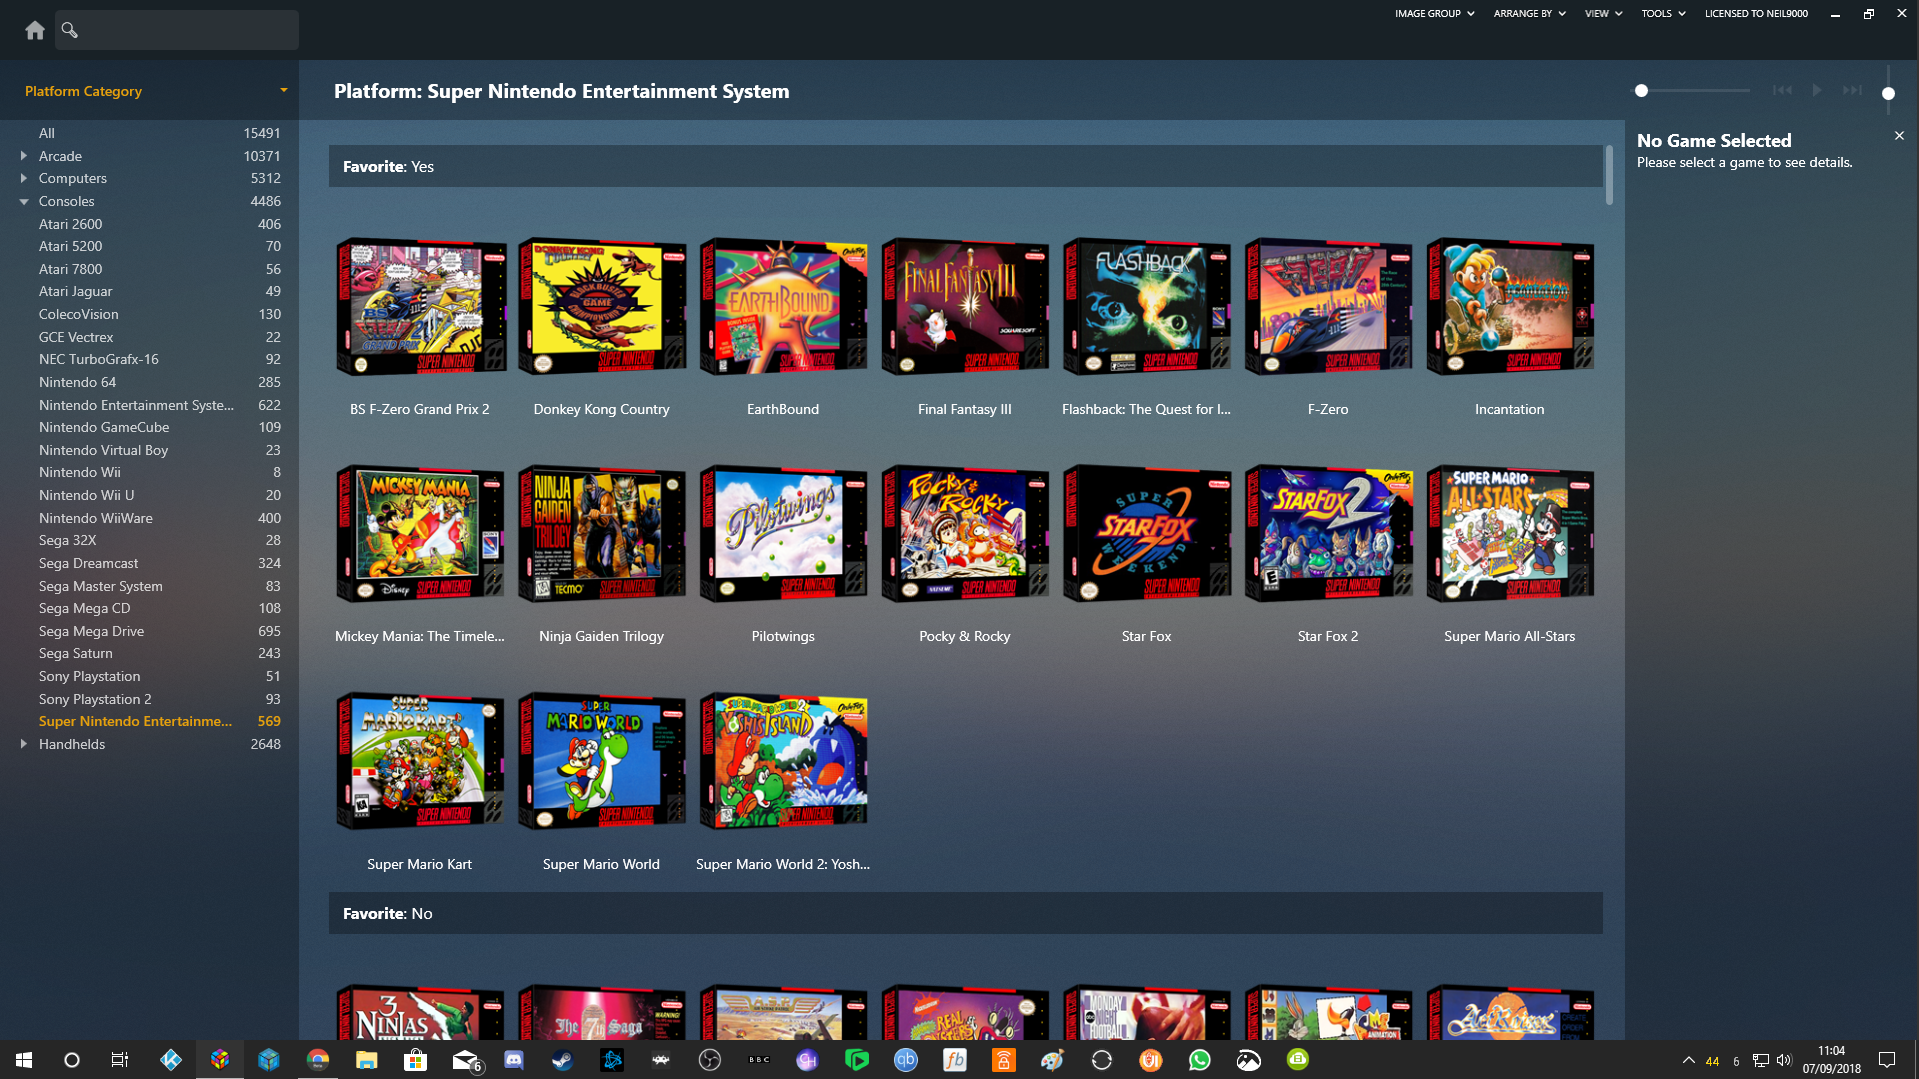Image resolution: width=1919 pixels, height=1079 pixels.
Task: Skip to previous music track
Action: pos(1782,90)
